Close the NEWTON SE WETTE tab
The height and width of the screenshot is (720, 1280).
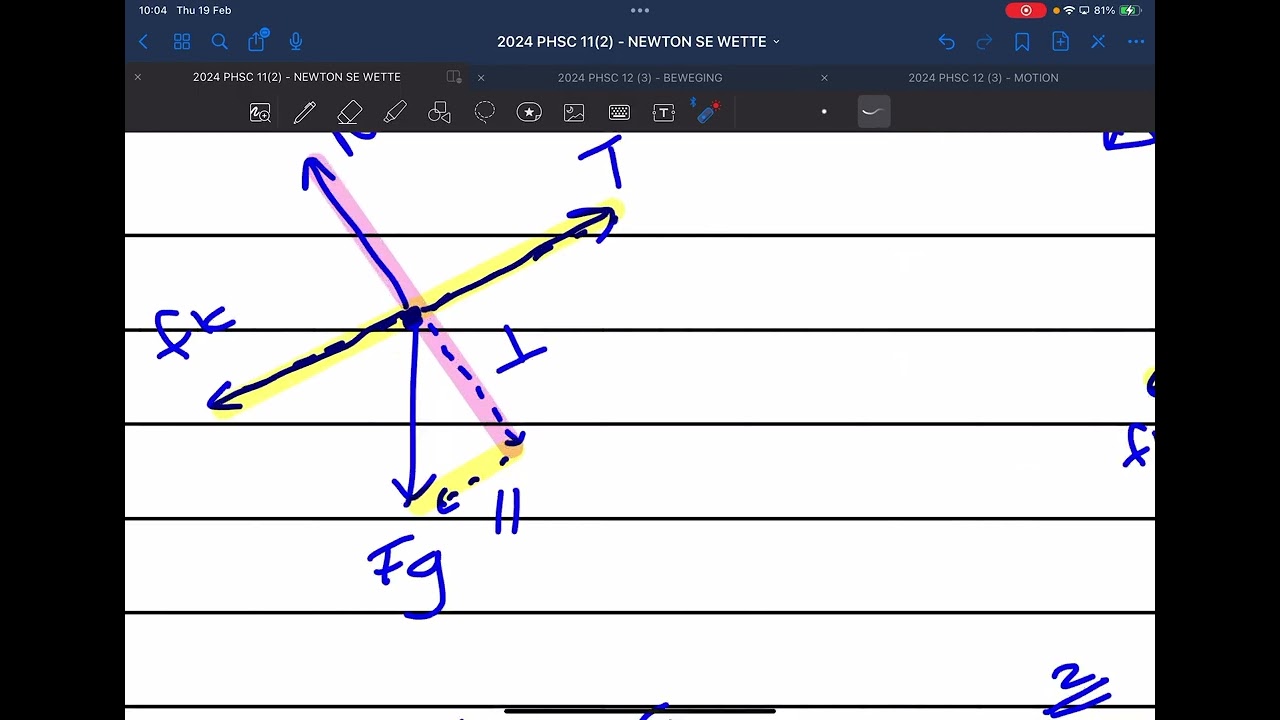tap(138, 77)
